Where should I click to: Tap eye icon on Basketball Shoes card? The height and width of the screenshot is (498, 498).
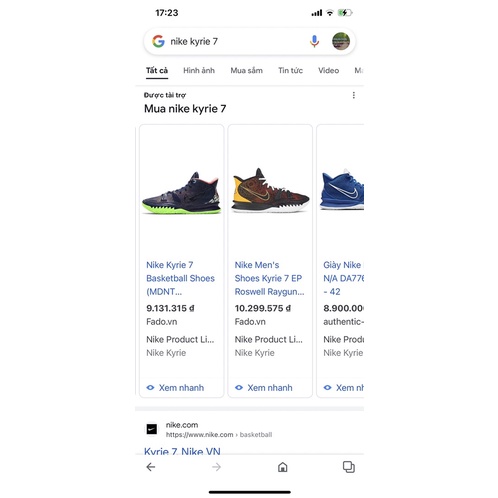[150, 388]
